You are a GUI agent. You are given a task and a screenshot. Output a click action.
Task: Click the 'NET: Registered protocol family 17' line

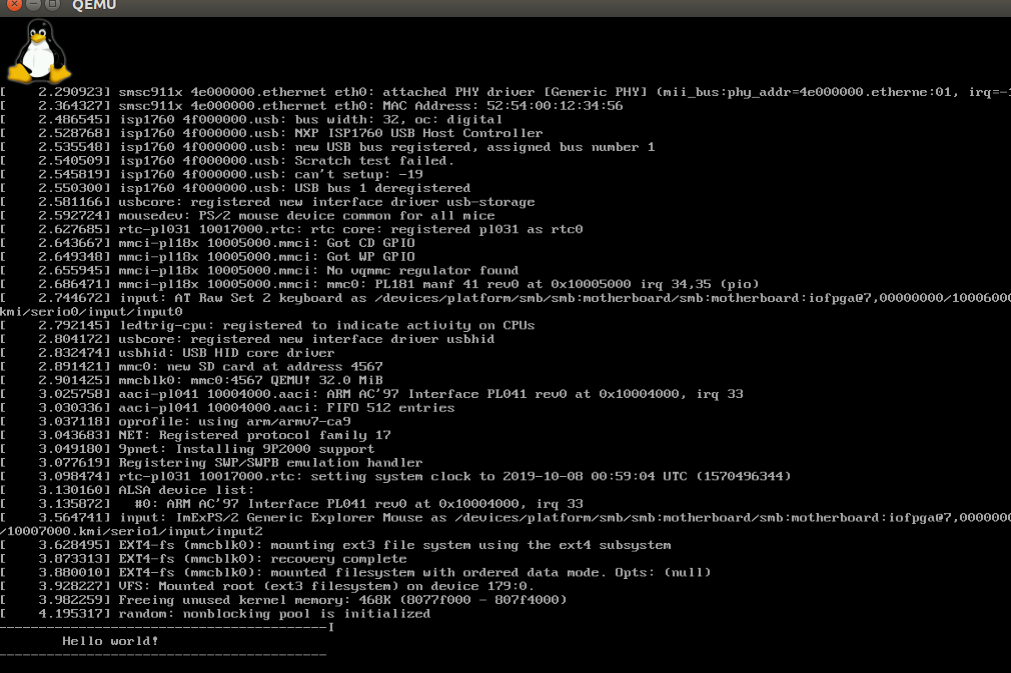tap(195, 435)
